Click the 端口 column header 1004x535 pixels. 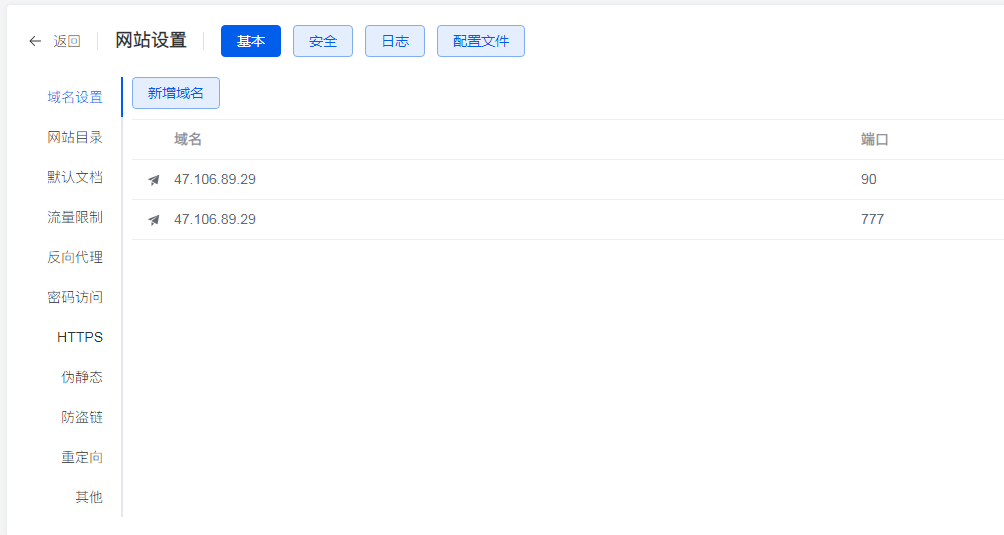click(875, 139)
